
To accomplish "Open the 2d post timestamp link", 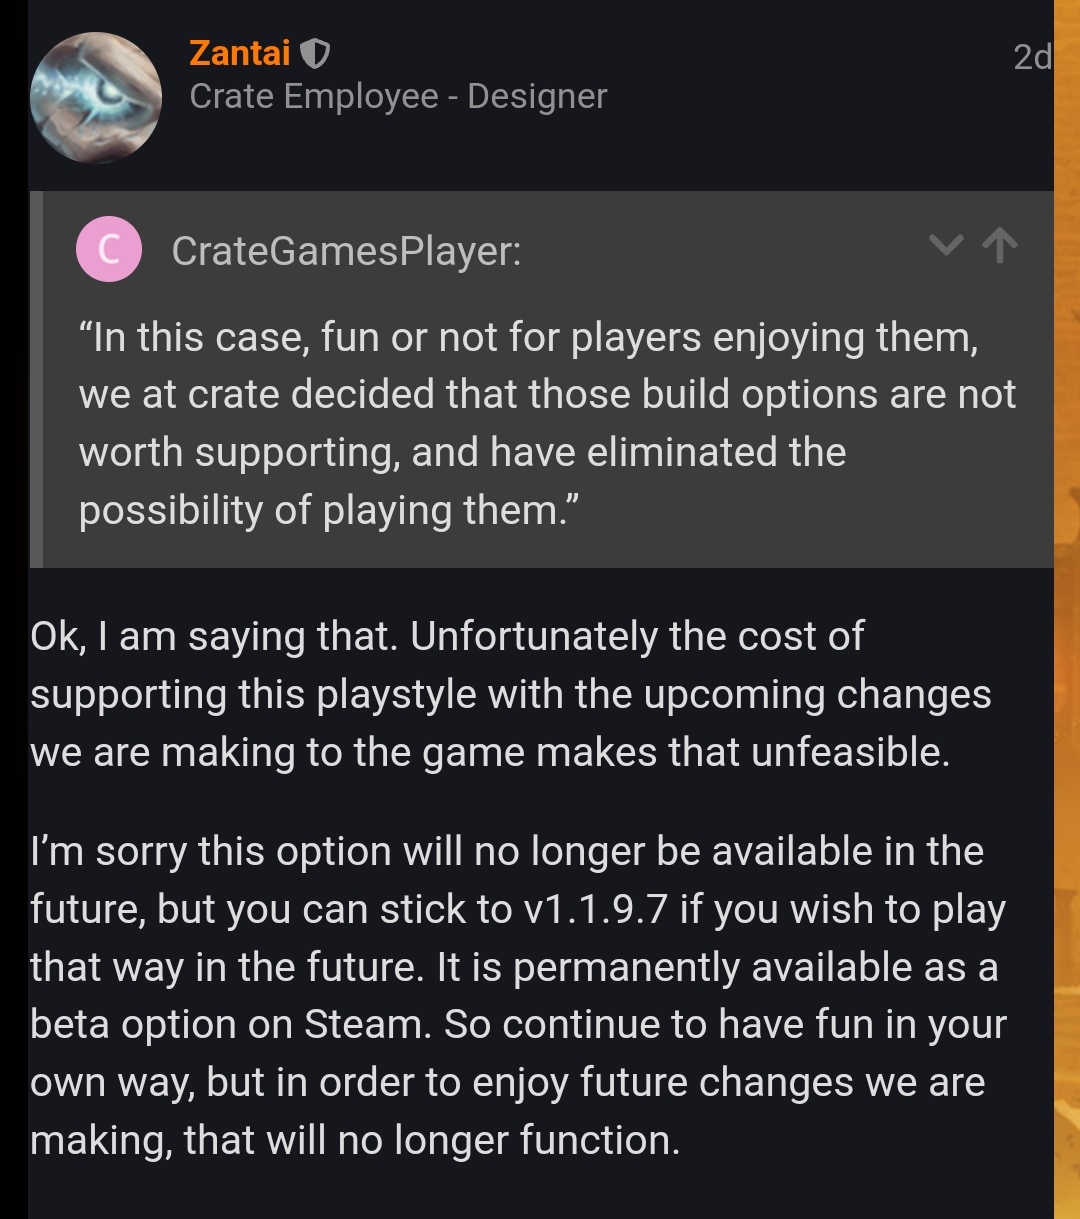I will pos(1032,57).
